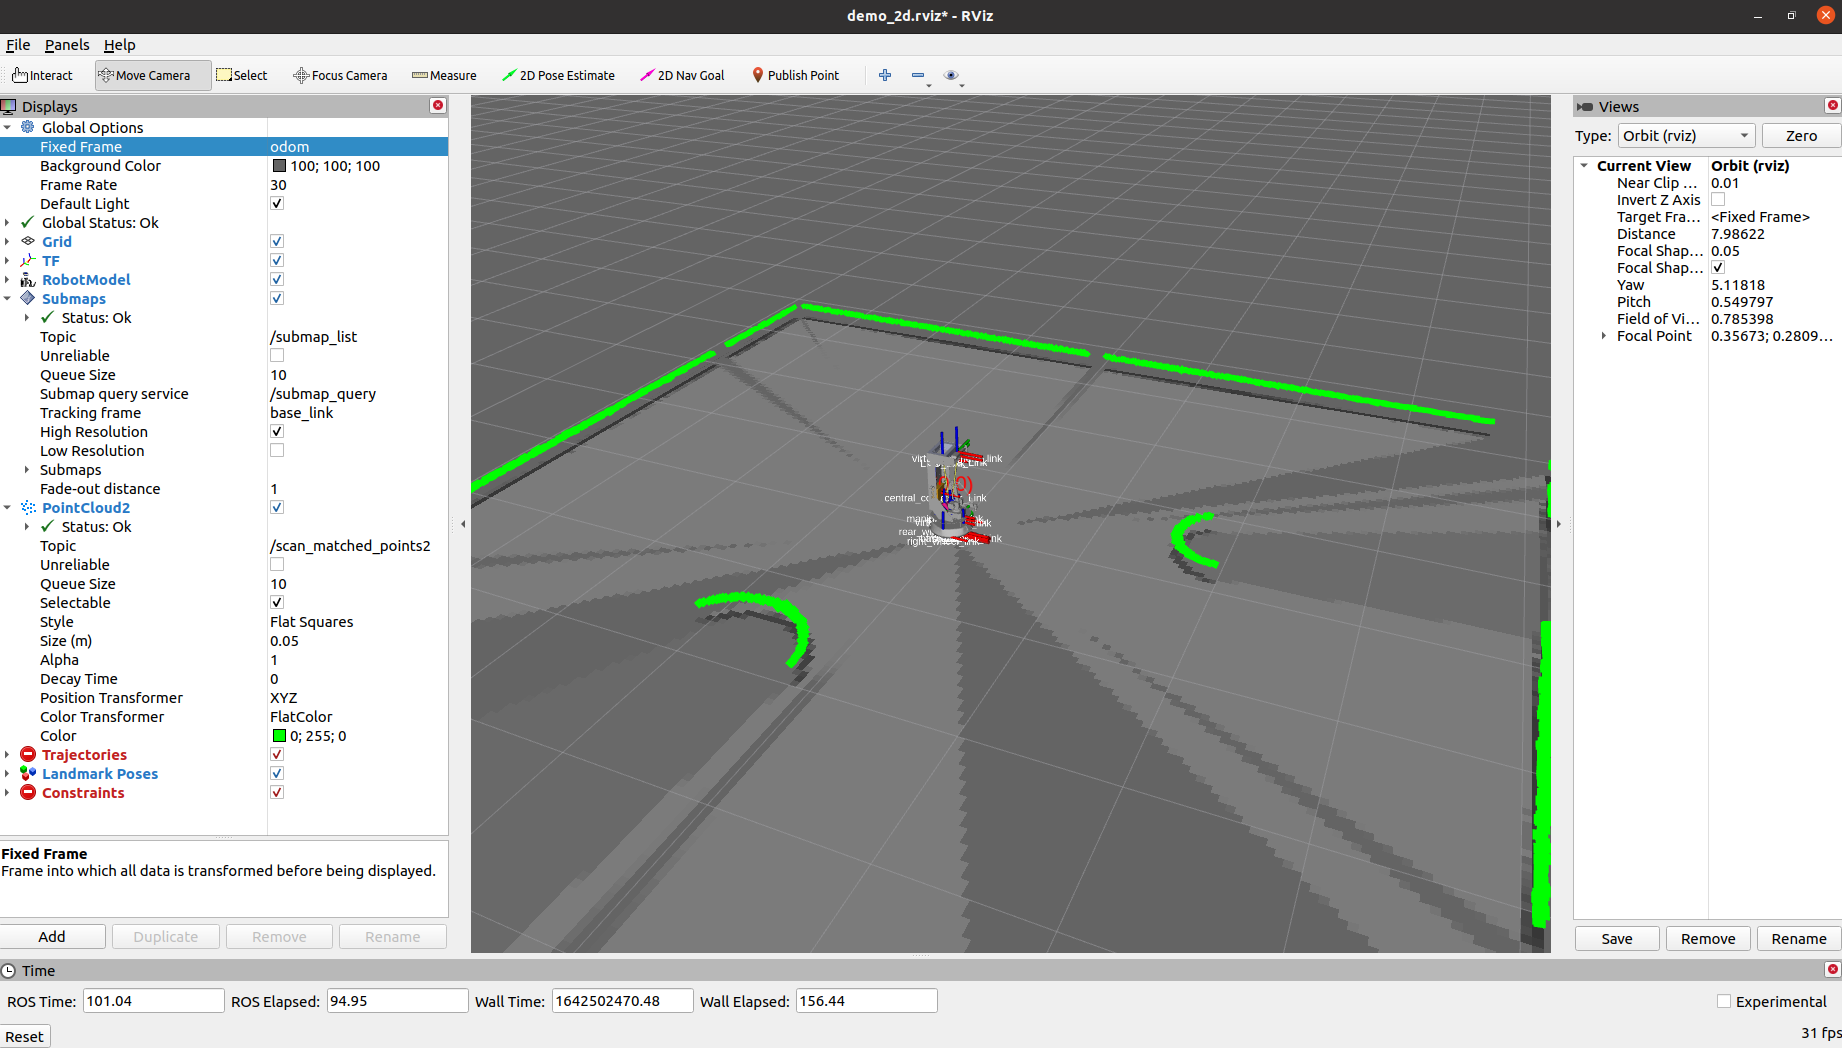Expand the Focal Point property
This screenshot has width=1842, height=1048.
point(1604,336)
